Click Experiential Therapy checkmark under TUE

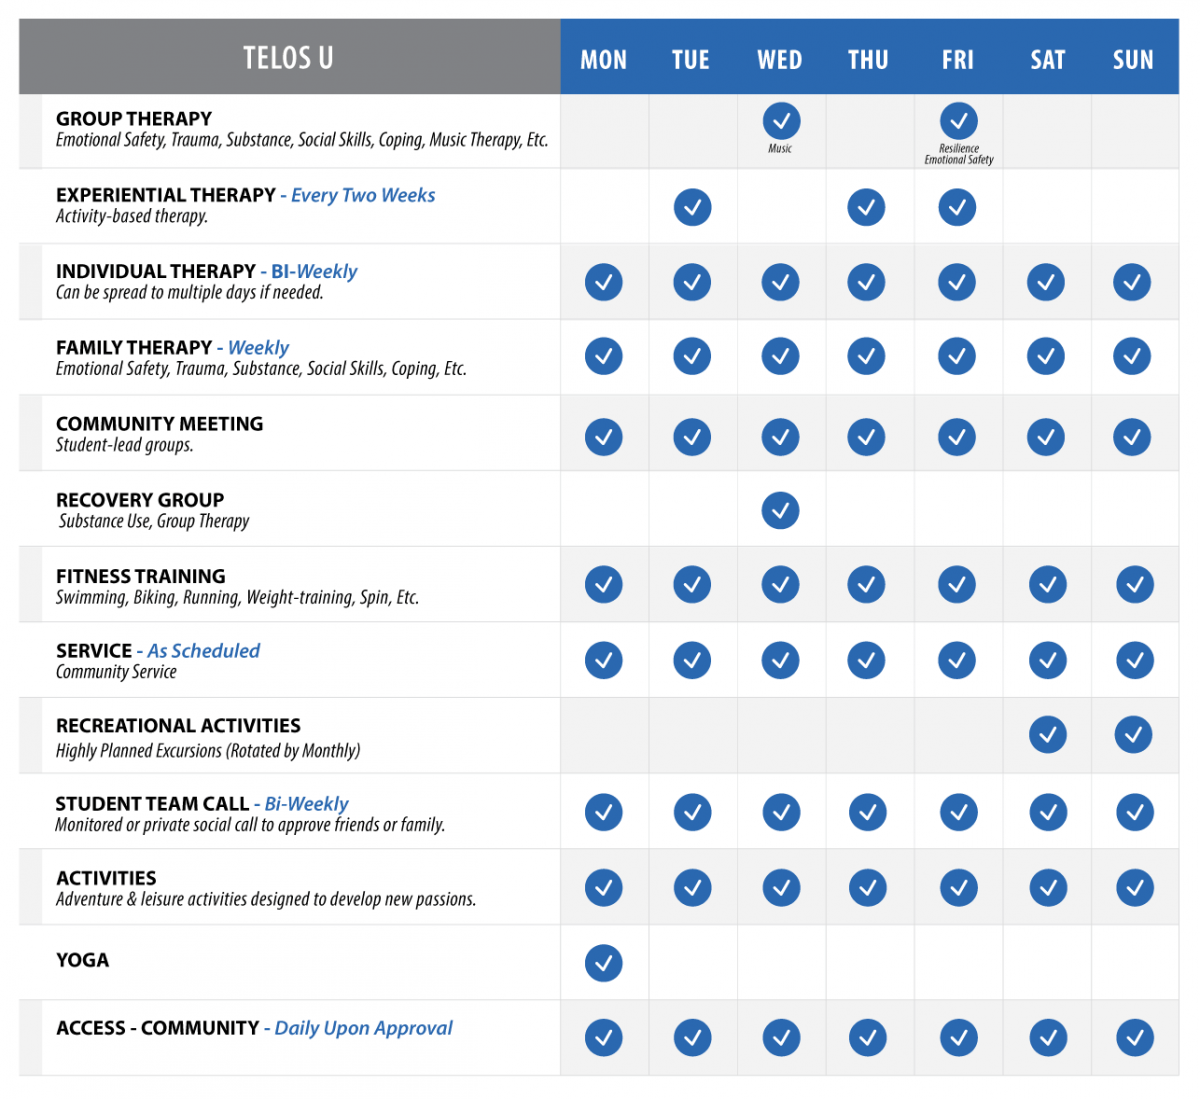click(x=692, y=207)
